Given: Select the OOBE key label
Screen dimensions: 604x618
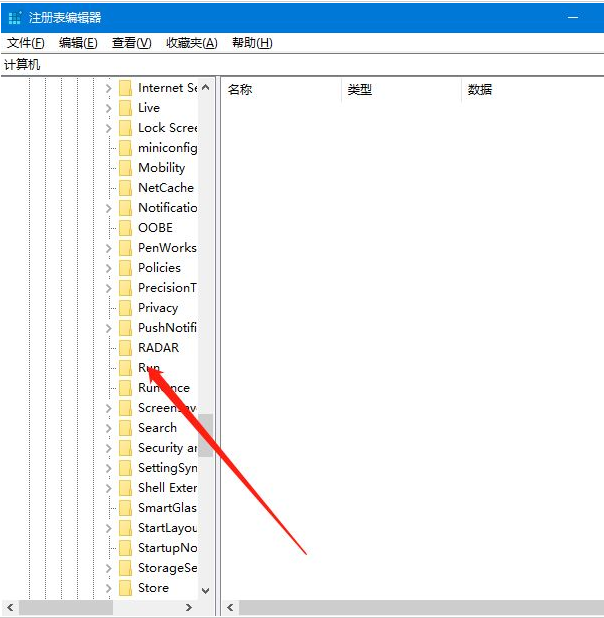Looking at the screenshot, I should tap(155, 228).
